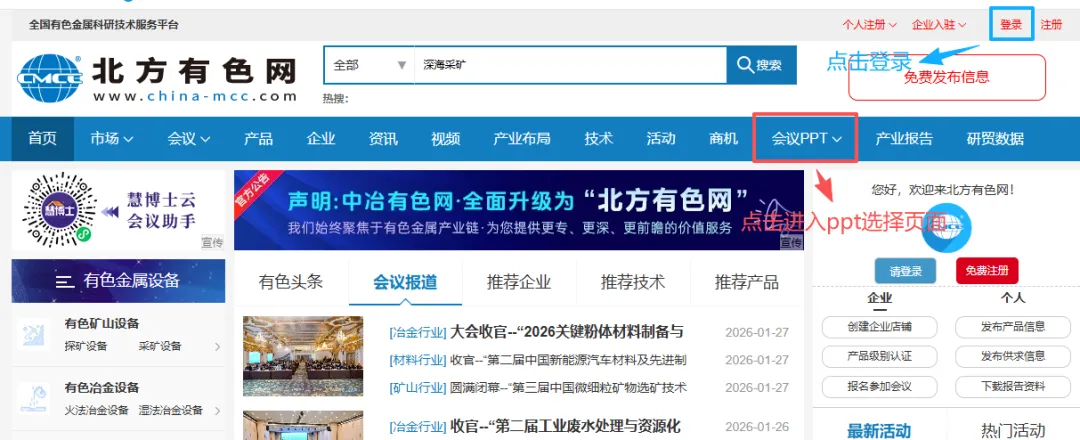Open the 第二届中国新能源汽车材料 article
Viewport: 1080px width, 440px height.
tap(568, 360)
